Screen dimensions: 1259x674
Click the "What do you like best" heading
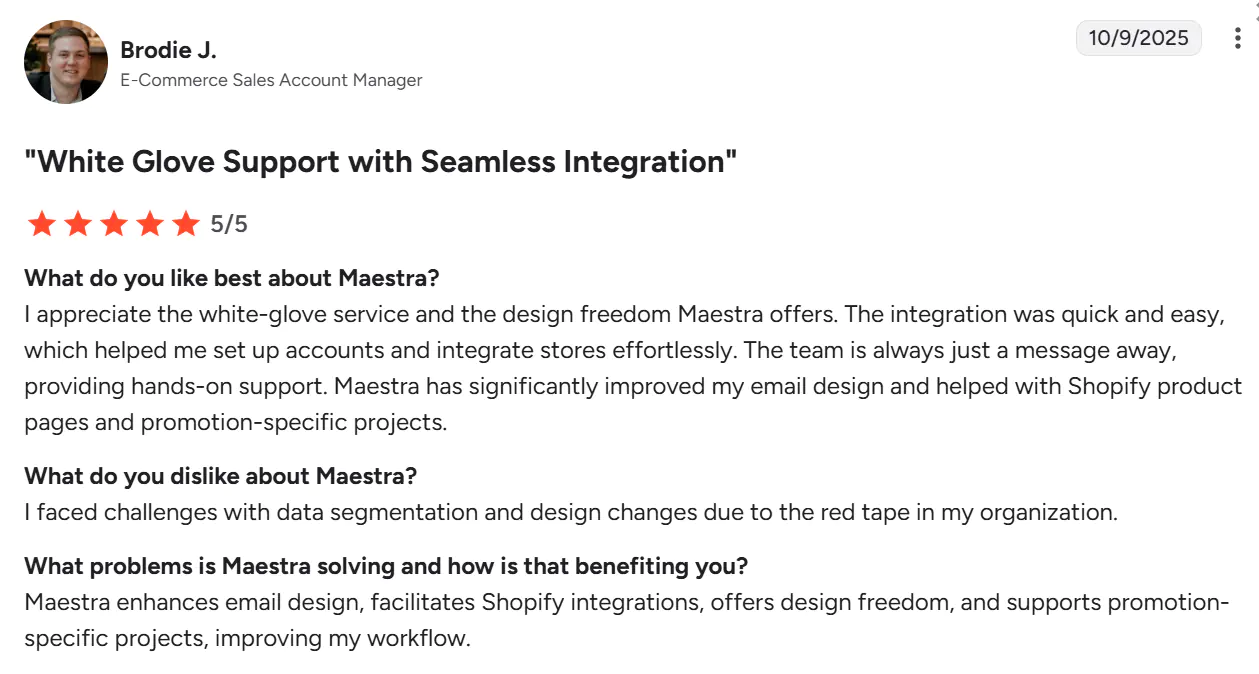[232, 277]
